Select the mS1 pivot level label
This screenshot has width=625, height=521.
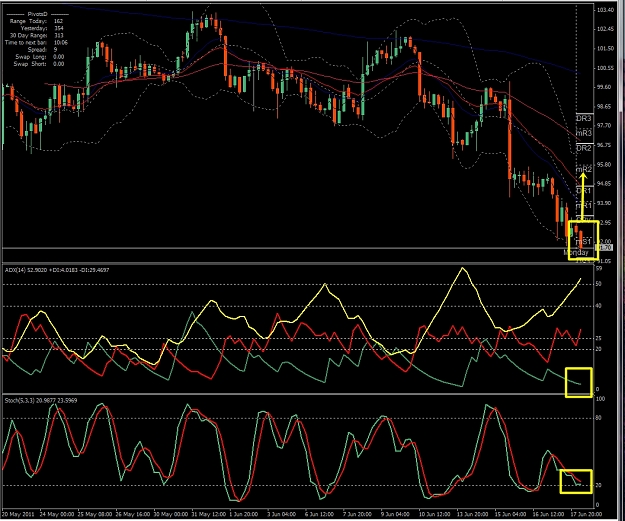coord(583,242)
